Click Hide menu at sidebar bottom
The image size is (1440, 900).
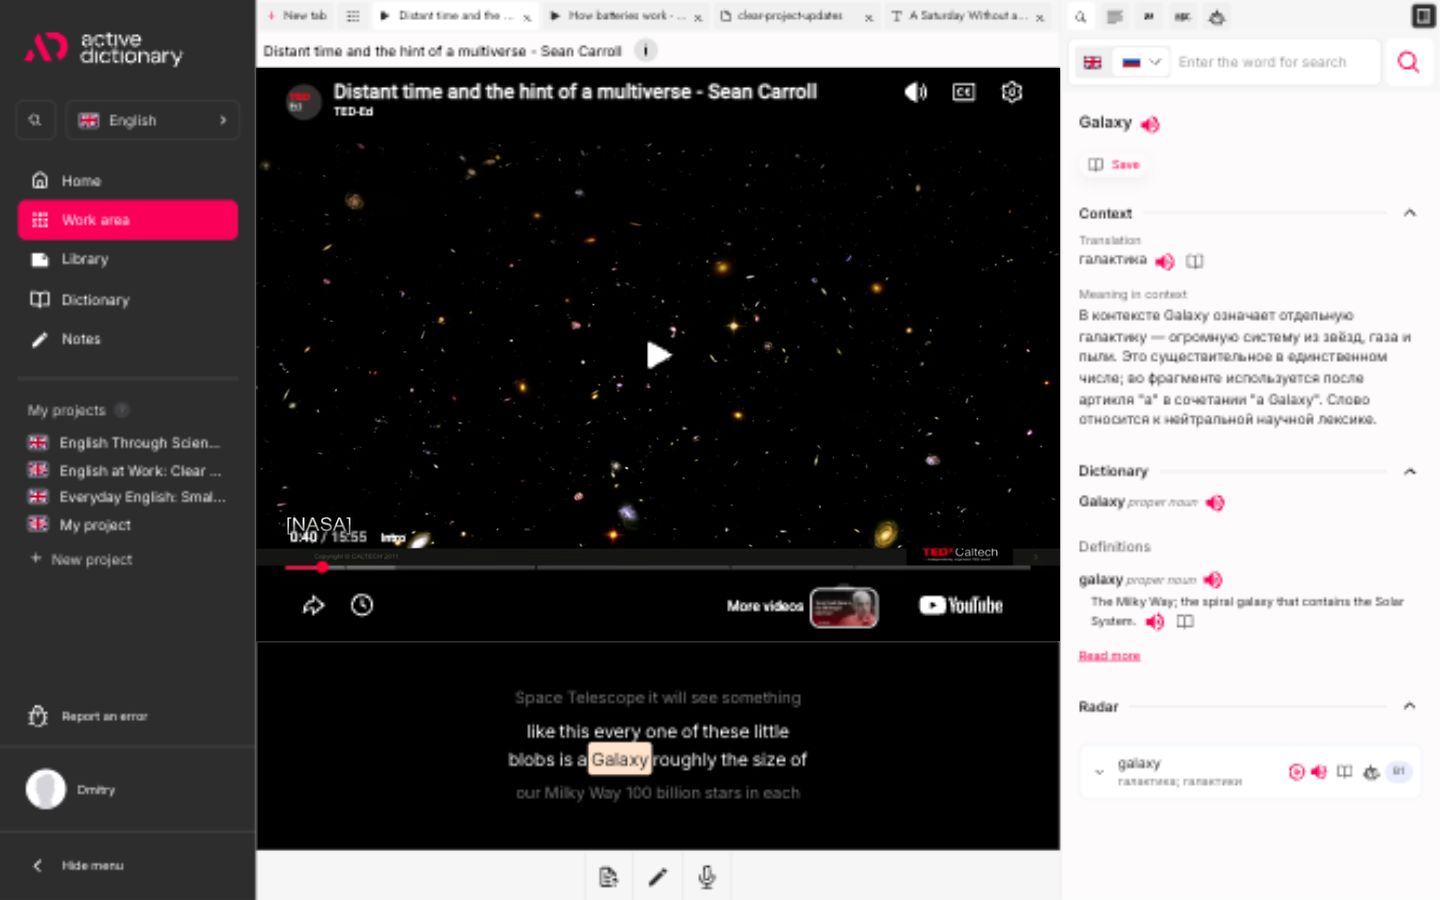point(79,865)
